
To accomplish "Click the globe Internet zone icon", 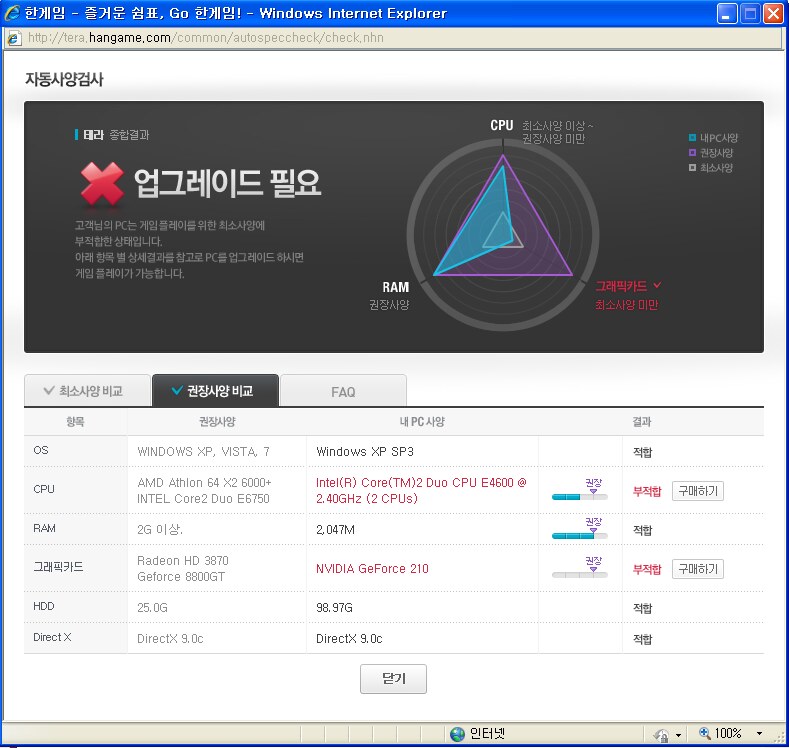I will 457,734.
